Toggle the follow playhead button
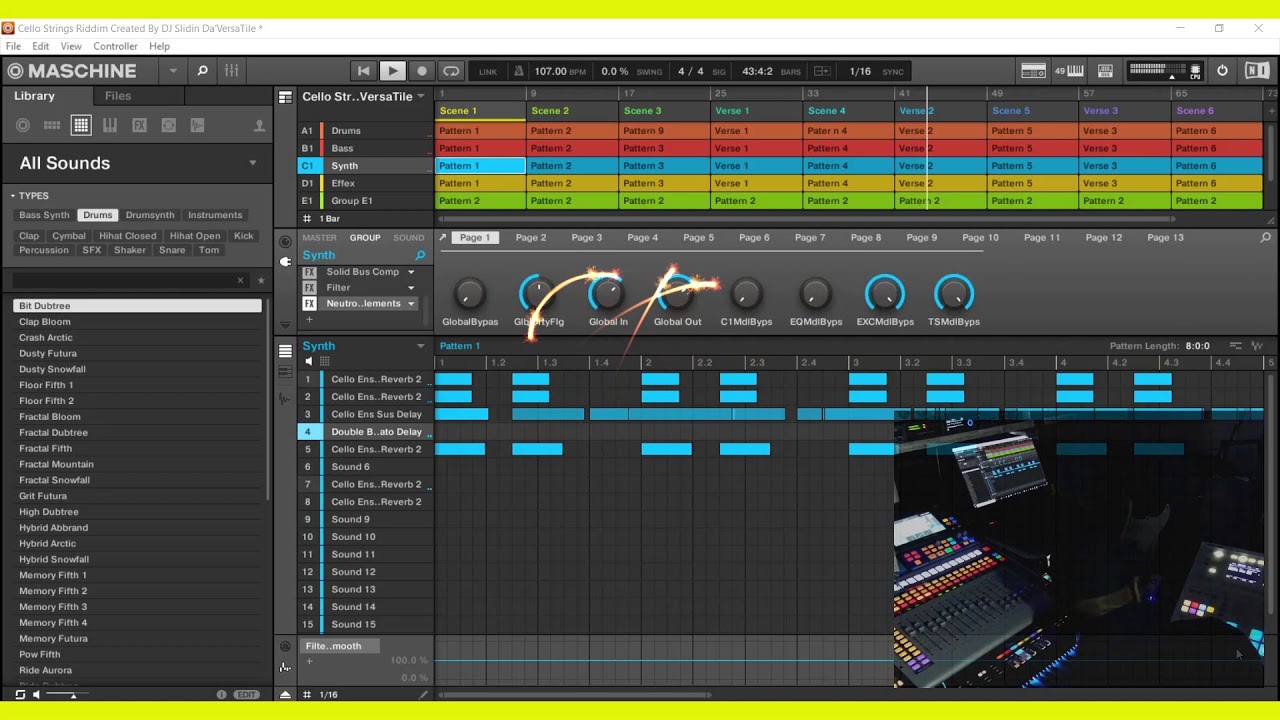This screenshot has height=720, width=1280. point(822,71)
